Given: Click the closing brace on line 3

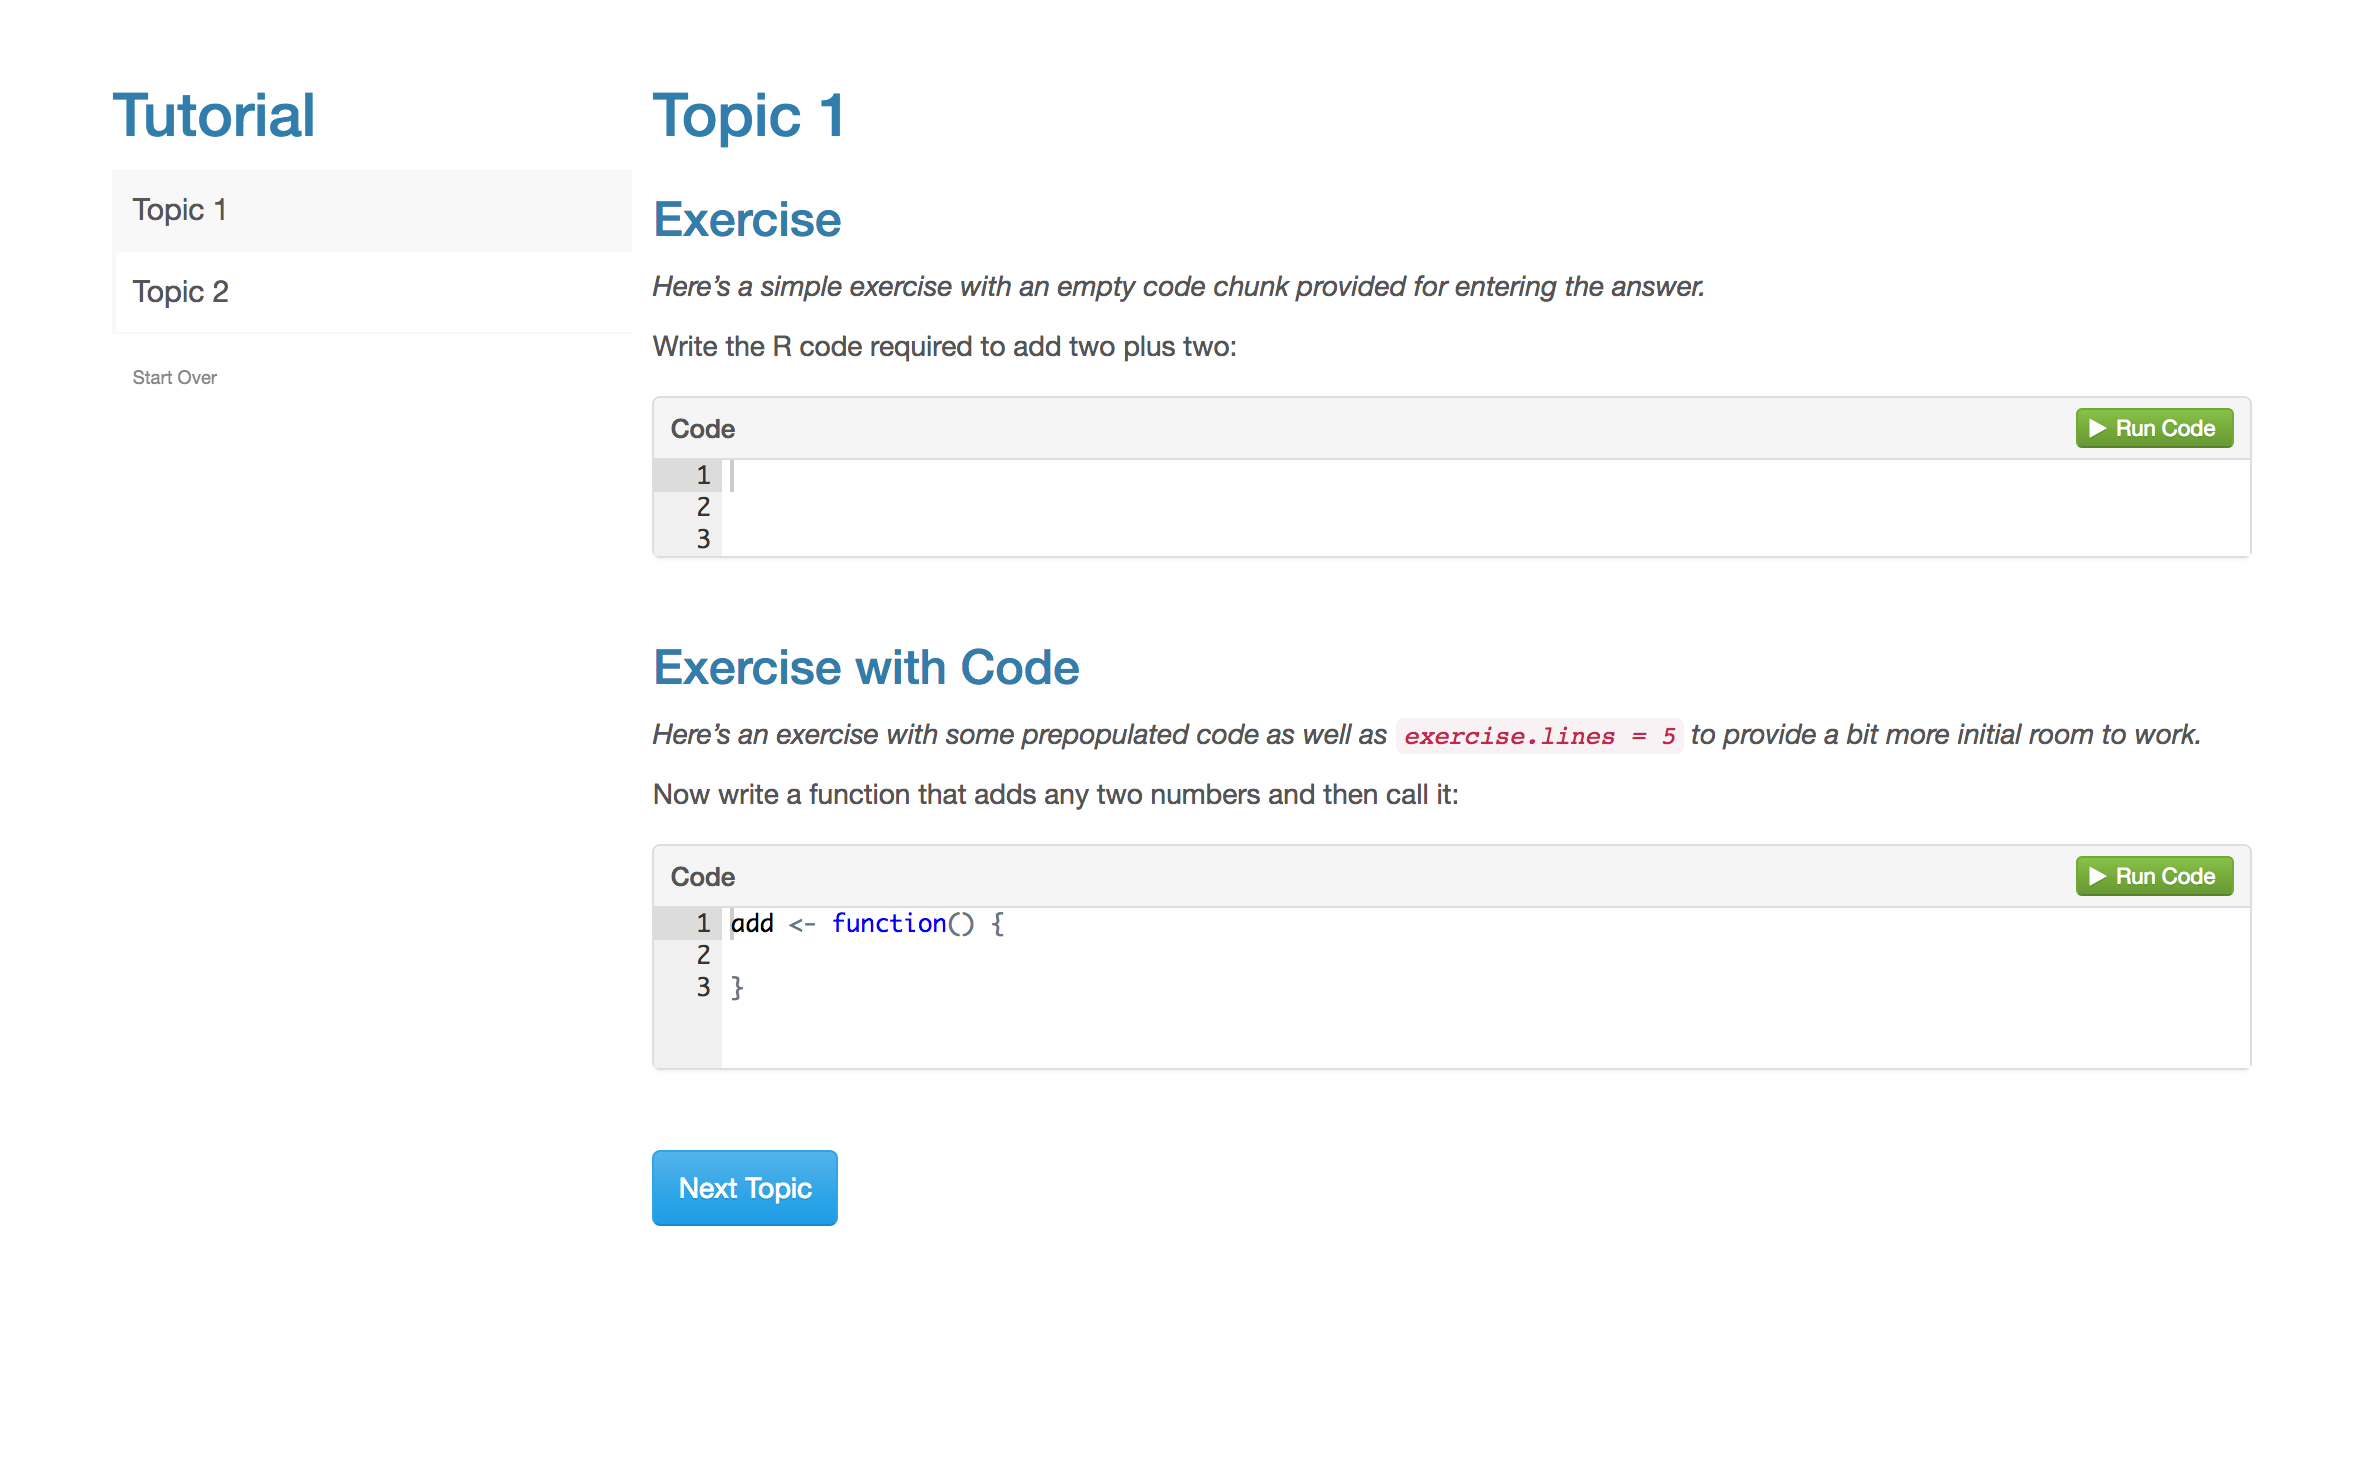Looking at the screenshot, I should click(x=737, y=987).
